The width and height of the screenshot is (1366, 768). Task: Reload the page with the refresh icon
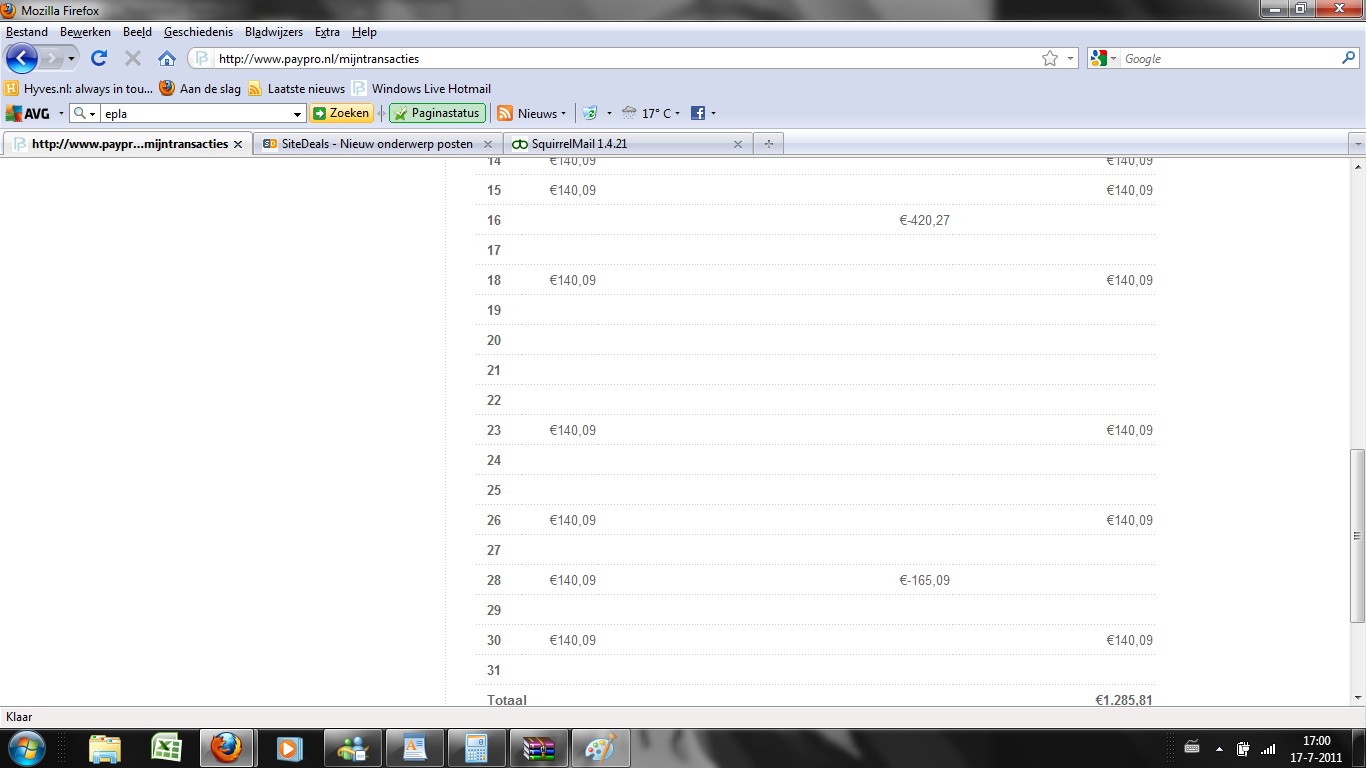tap(99, 58)
